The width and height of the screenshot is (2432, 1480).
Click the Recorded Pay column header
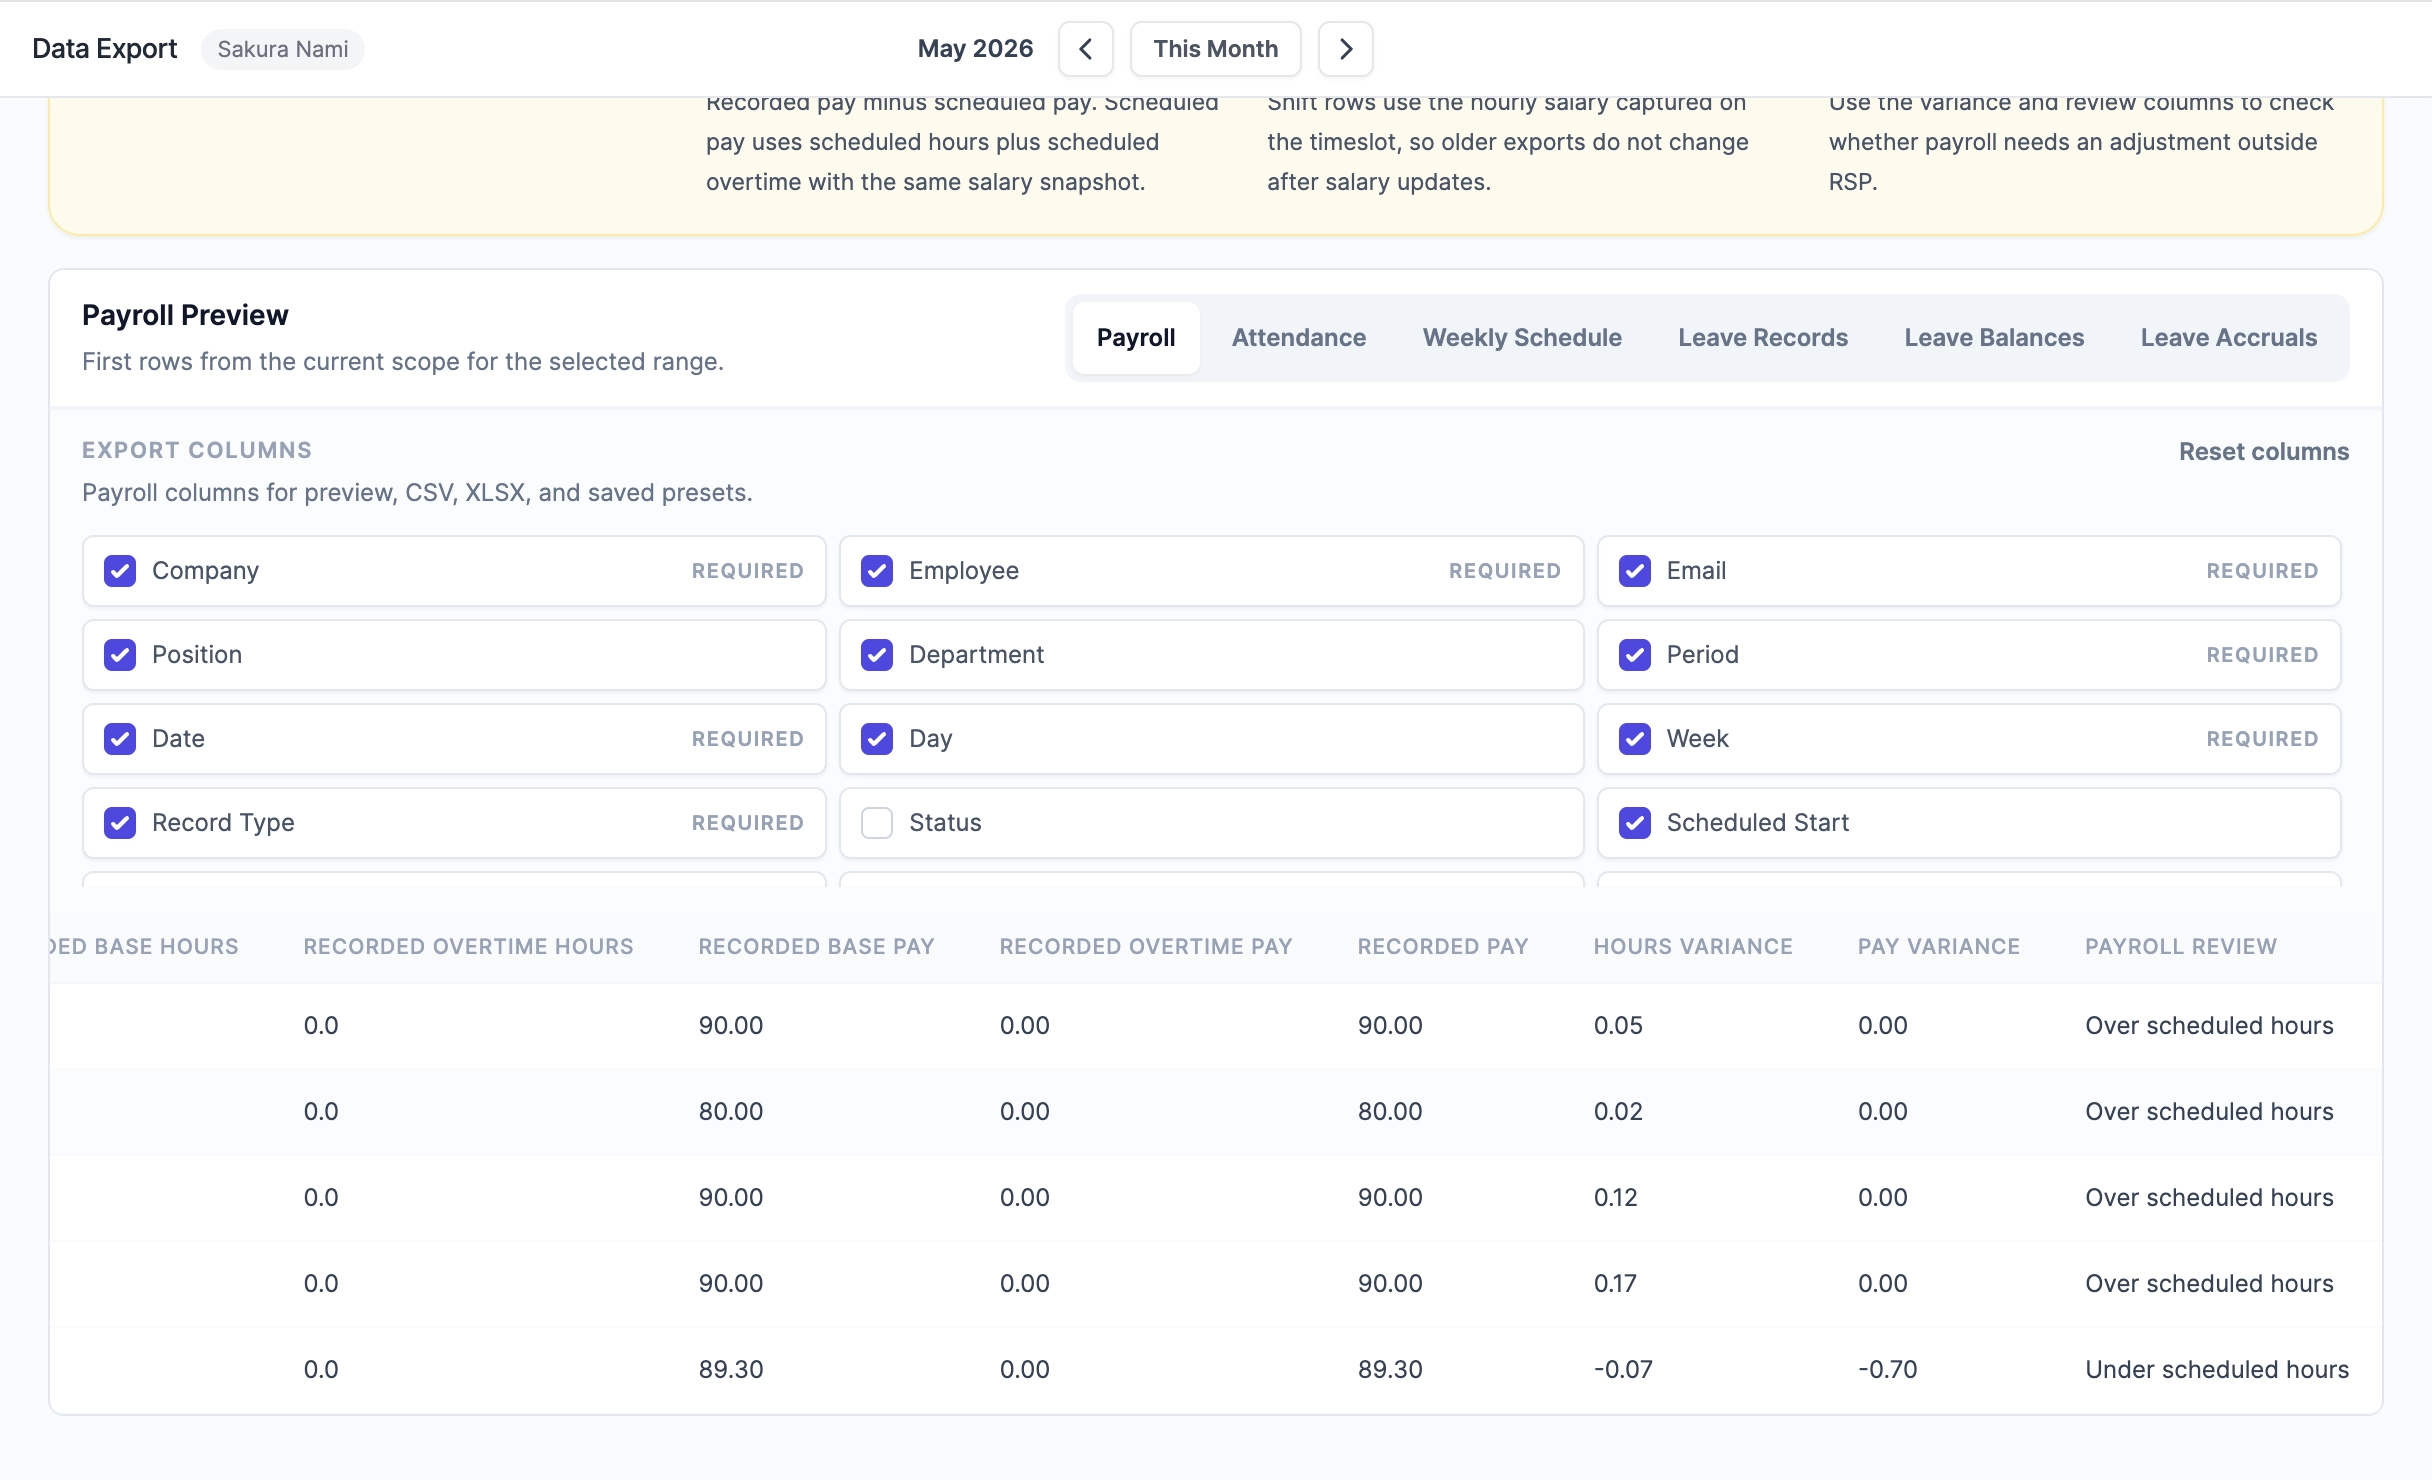click(x=1443, y=947)
